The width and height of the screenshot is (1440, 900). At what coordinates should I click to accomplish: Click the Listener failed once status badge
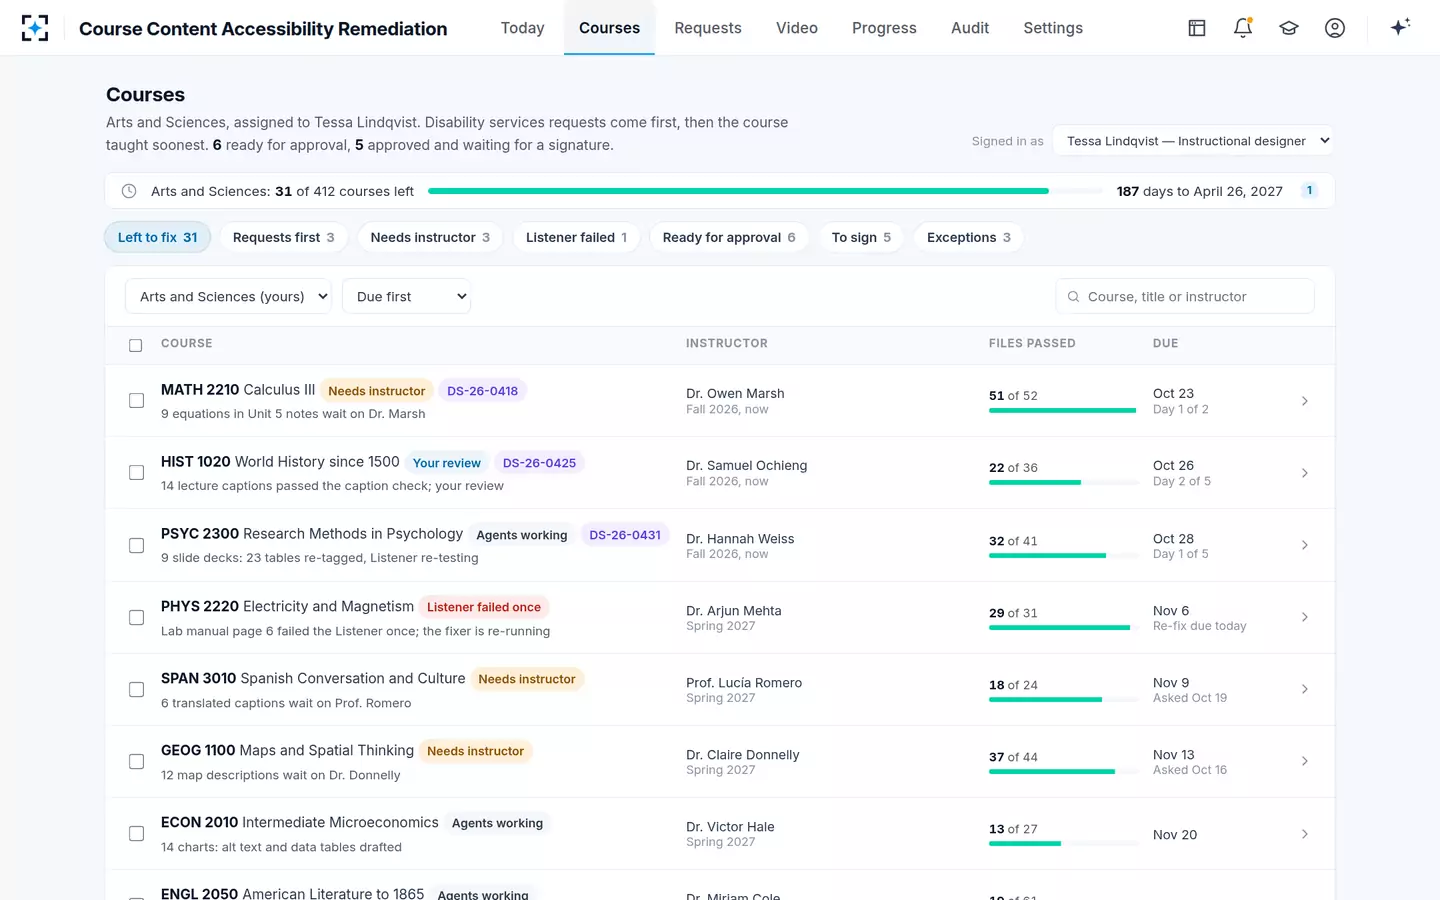(484, 607)
